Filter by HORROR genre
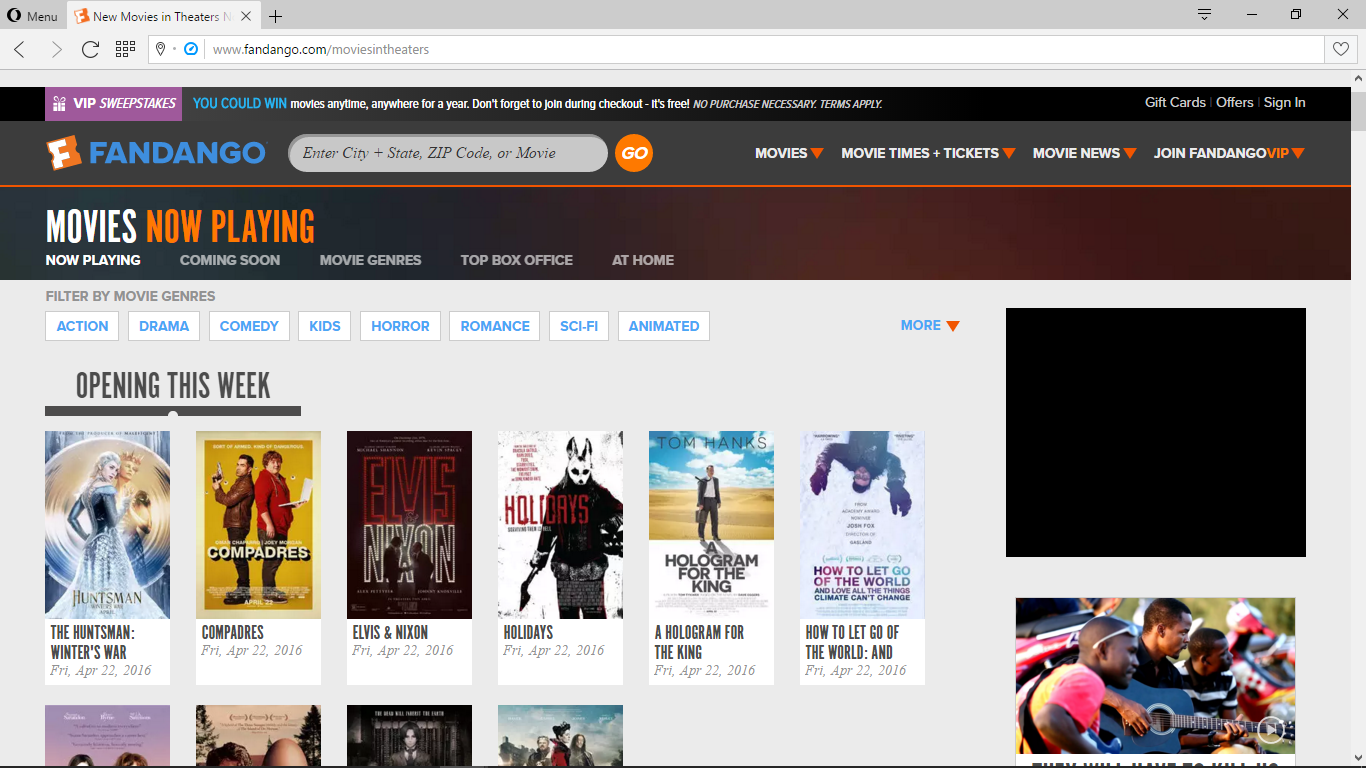Viewport: 1366px width, 768px height. click(x=400, y=326)
